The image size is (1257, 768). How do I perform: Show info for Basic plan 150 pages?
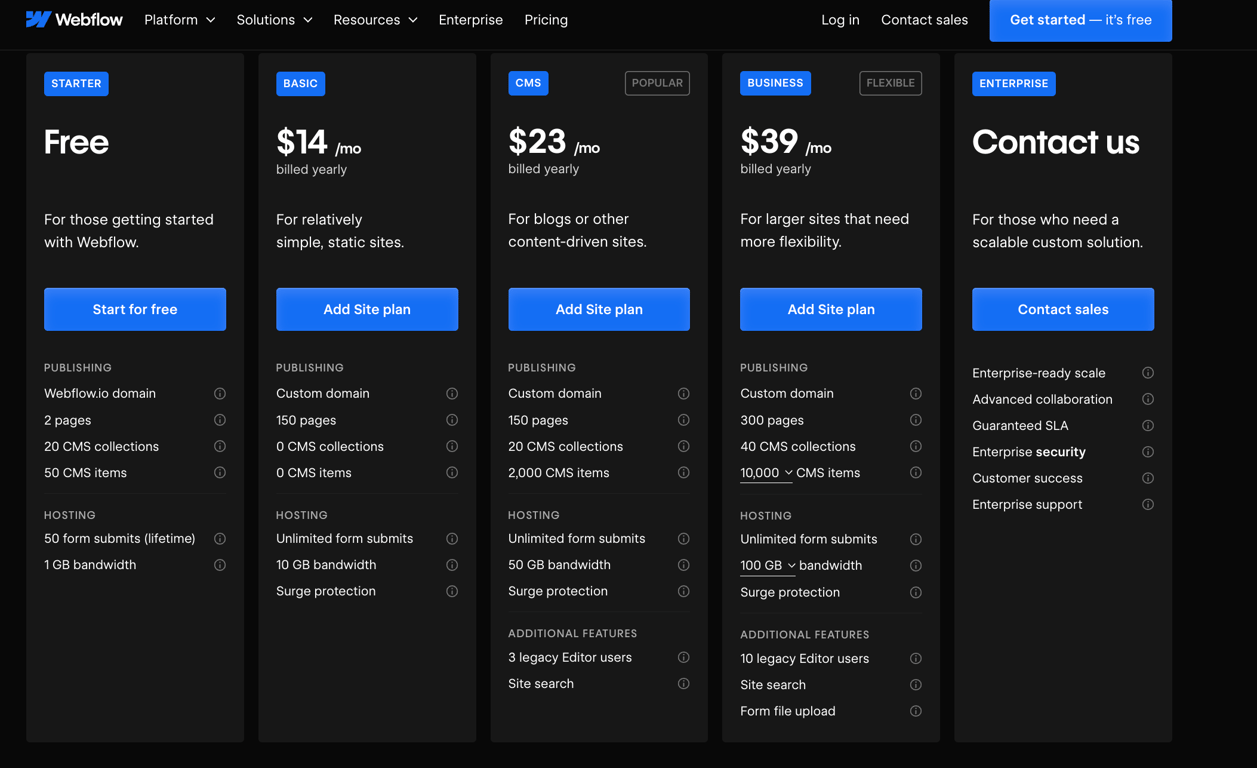pyautogui.click(x=452, y=420)
